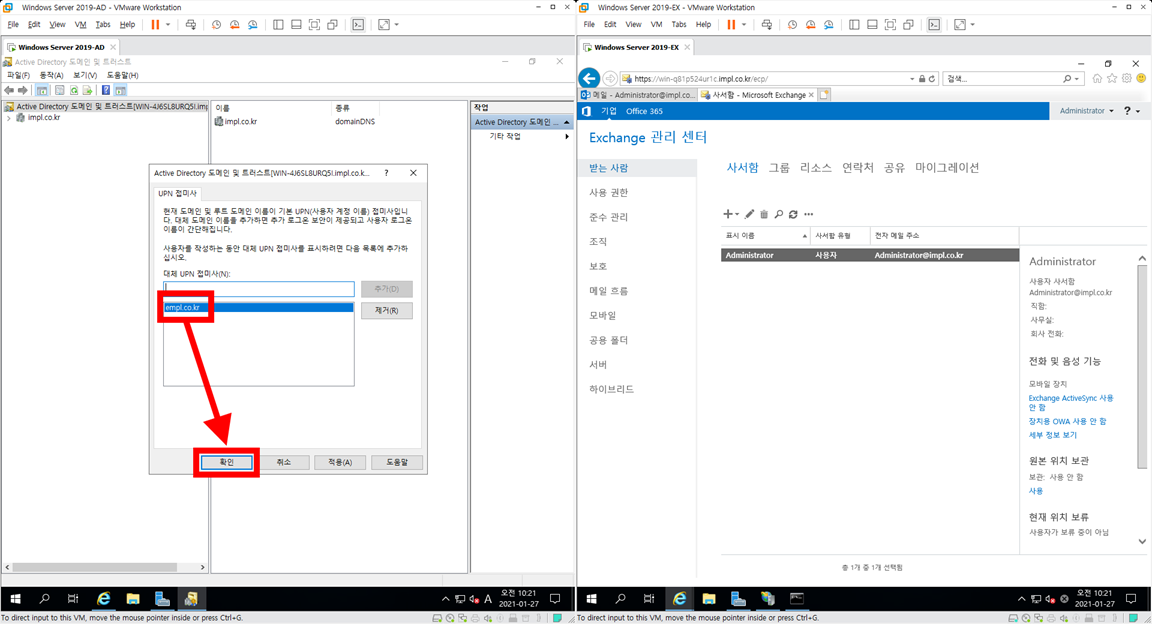Delete selected mailbox with trash icon
Image resolution: width=1152 pixels, height=624 pixels.
[x=764, y=214]
